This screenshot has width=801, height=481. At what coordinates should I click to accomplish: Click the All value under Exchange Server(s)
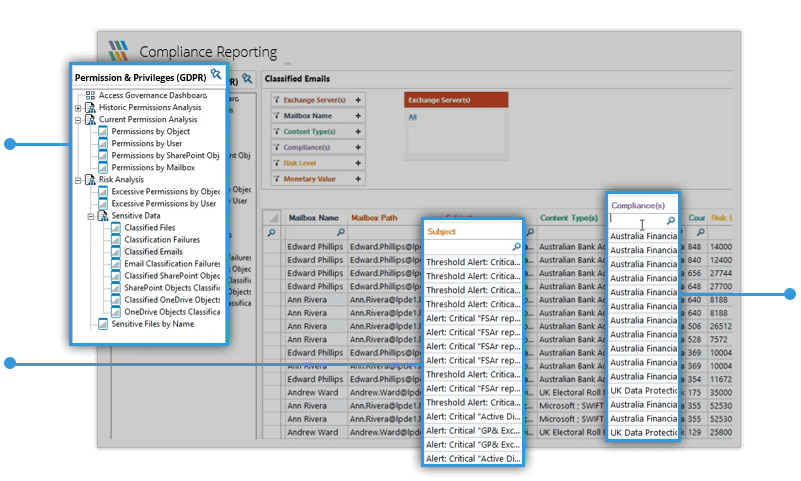click(412, 117)
